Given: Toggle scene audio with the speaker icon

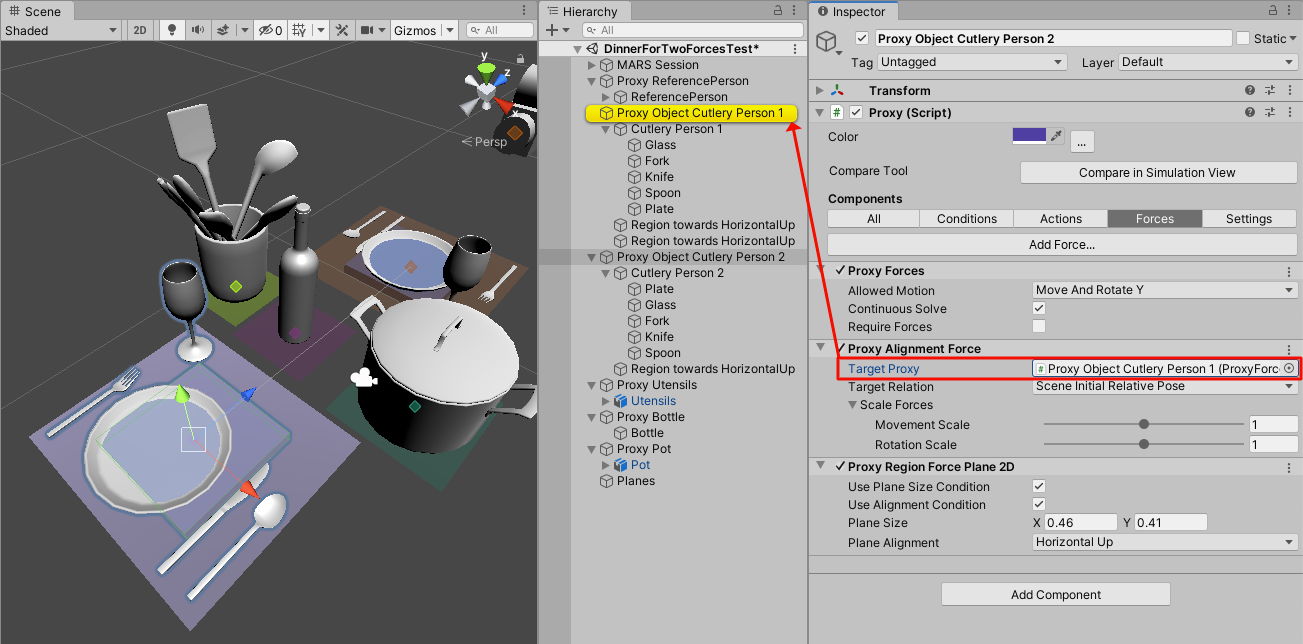Looking at the screenshot, I should pyautogui.click(x=199, y=30).
